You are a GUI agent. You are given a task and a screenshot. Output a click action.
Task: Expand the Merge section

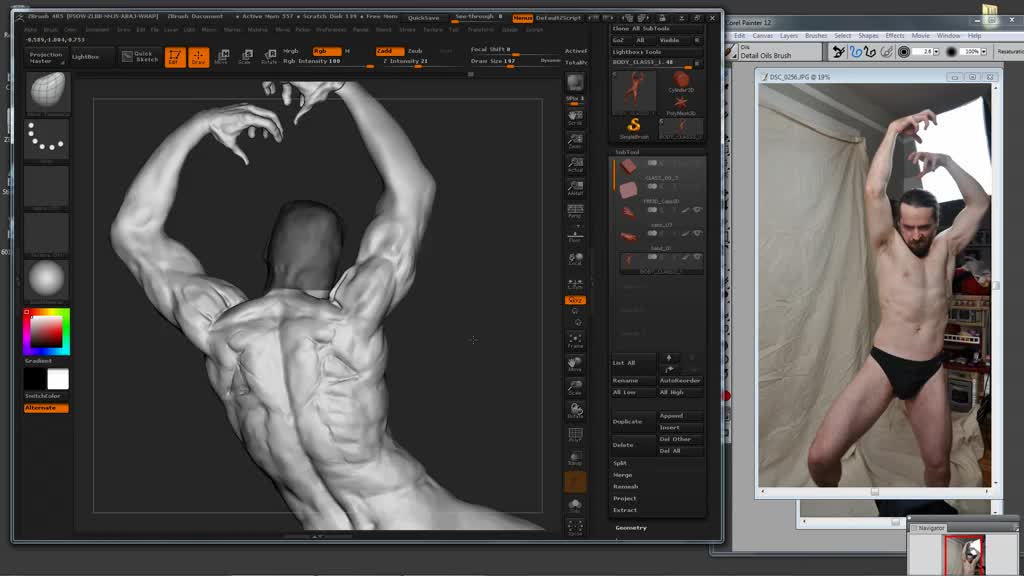click(x=622, y=475)
